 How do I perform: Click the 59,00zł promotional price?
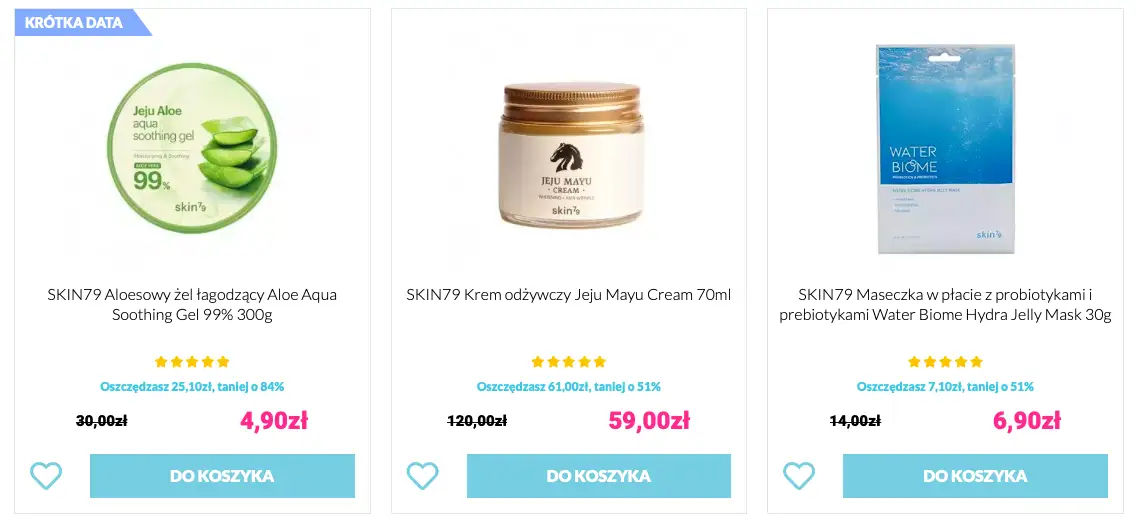[649, 420]
